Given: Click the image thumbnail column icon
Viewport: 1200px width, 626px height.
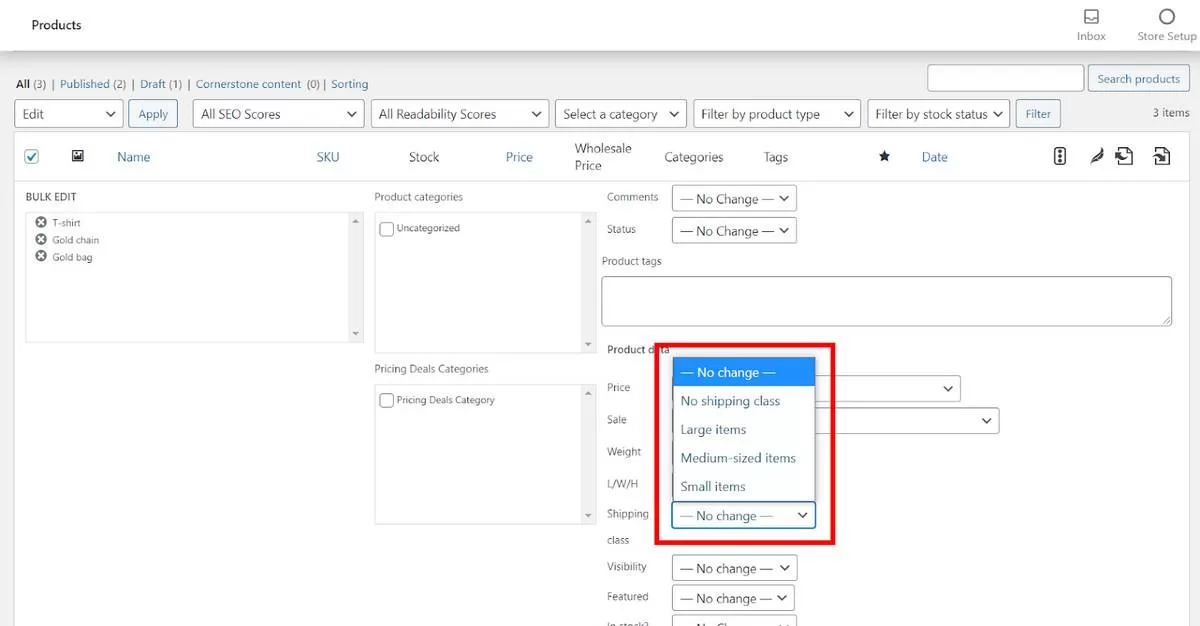Looking at the screenshot, I should [x=78, y=156].
